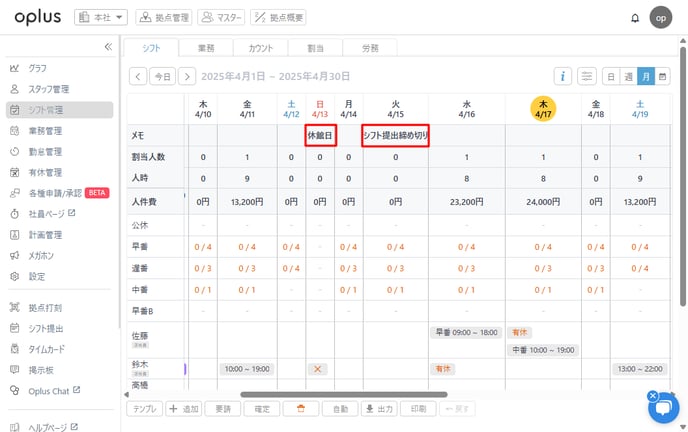Switch to the 業務 tab
The height and width of the screenshot is (432, 688).
(x=205, y=47)
